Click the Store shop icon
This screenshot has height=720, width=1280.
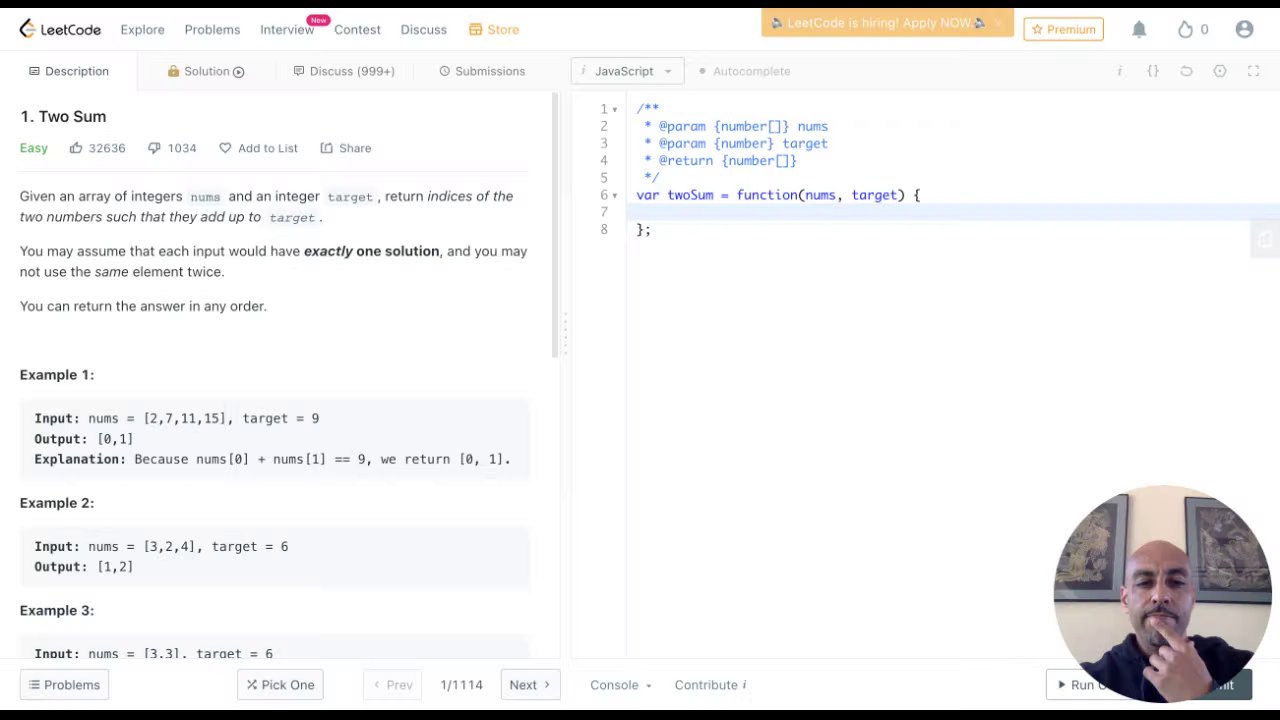pyautogui.click(x=475, y=30)
